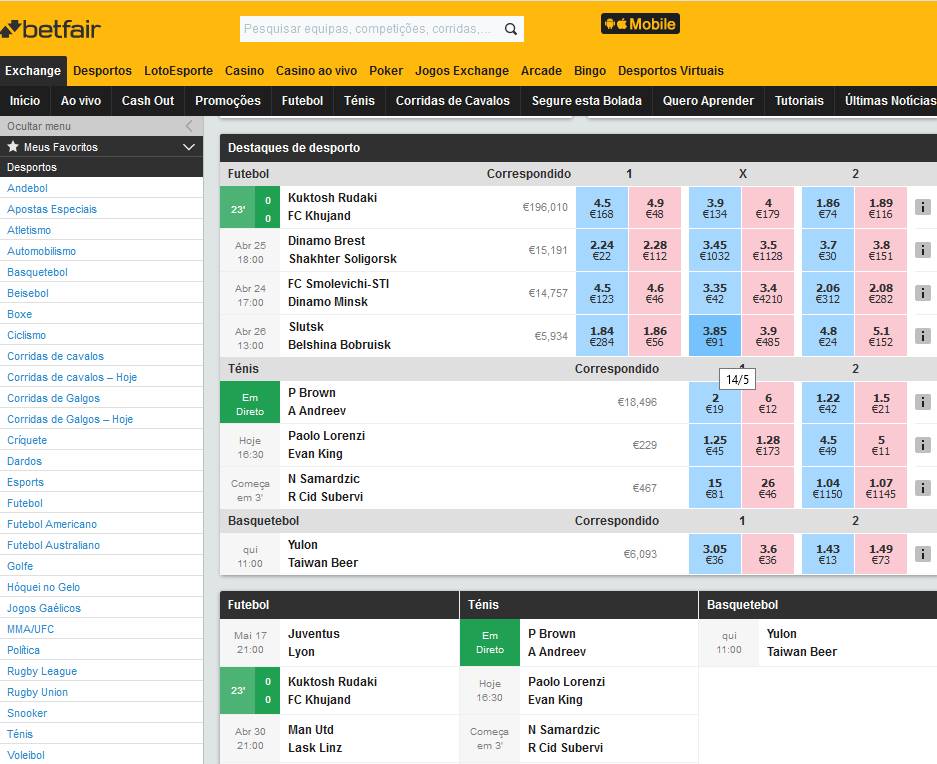Open Cash Out menu item
Screen dimensions: 937x764
point(148,100)
